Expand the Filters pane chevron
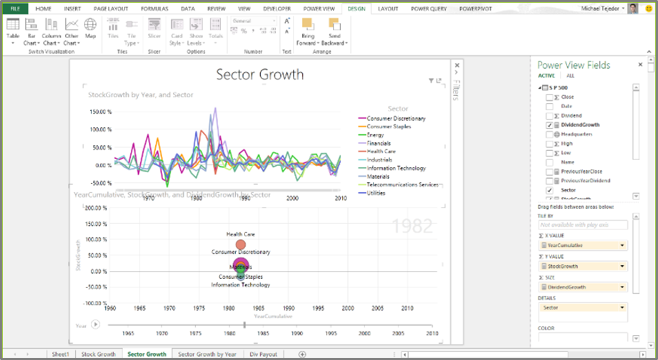 [457, 73]
